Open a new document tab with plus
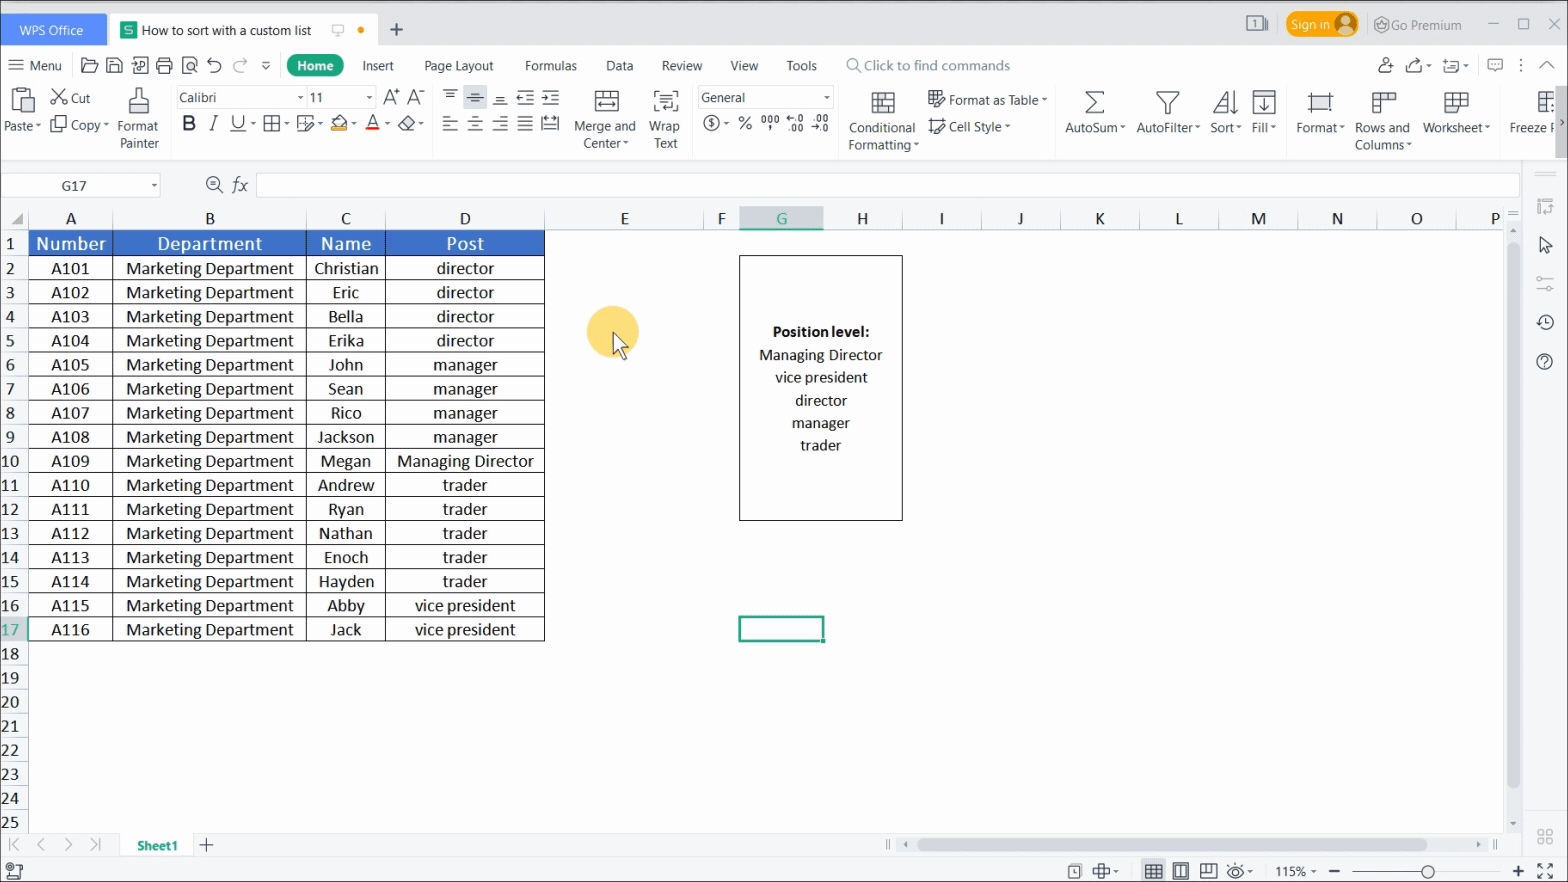Viewport: 1568px width, 882px height. pos(396,30)
